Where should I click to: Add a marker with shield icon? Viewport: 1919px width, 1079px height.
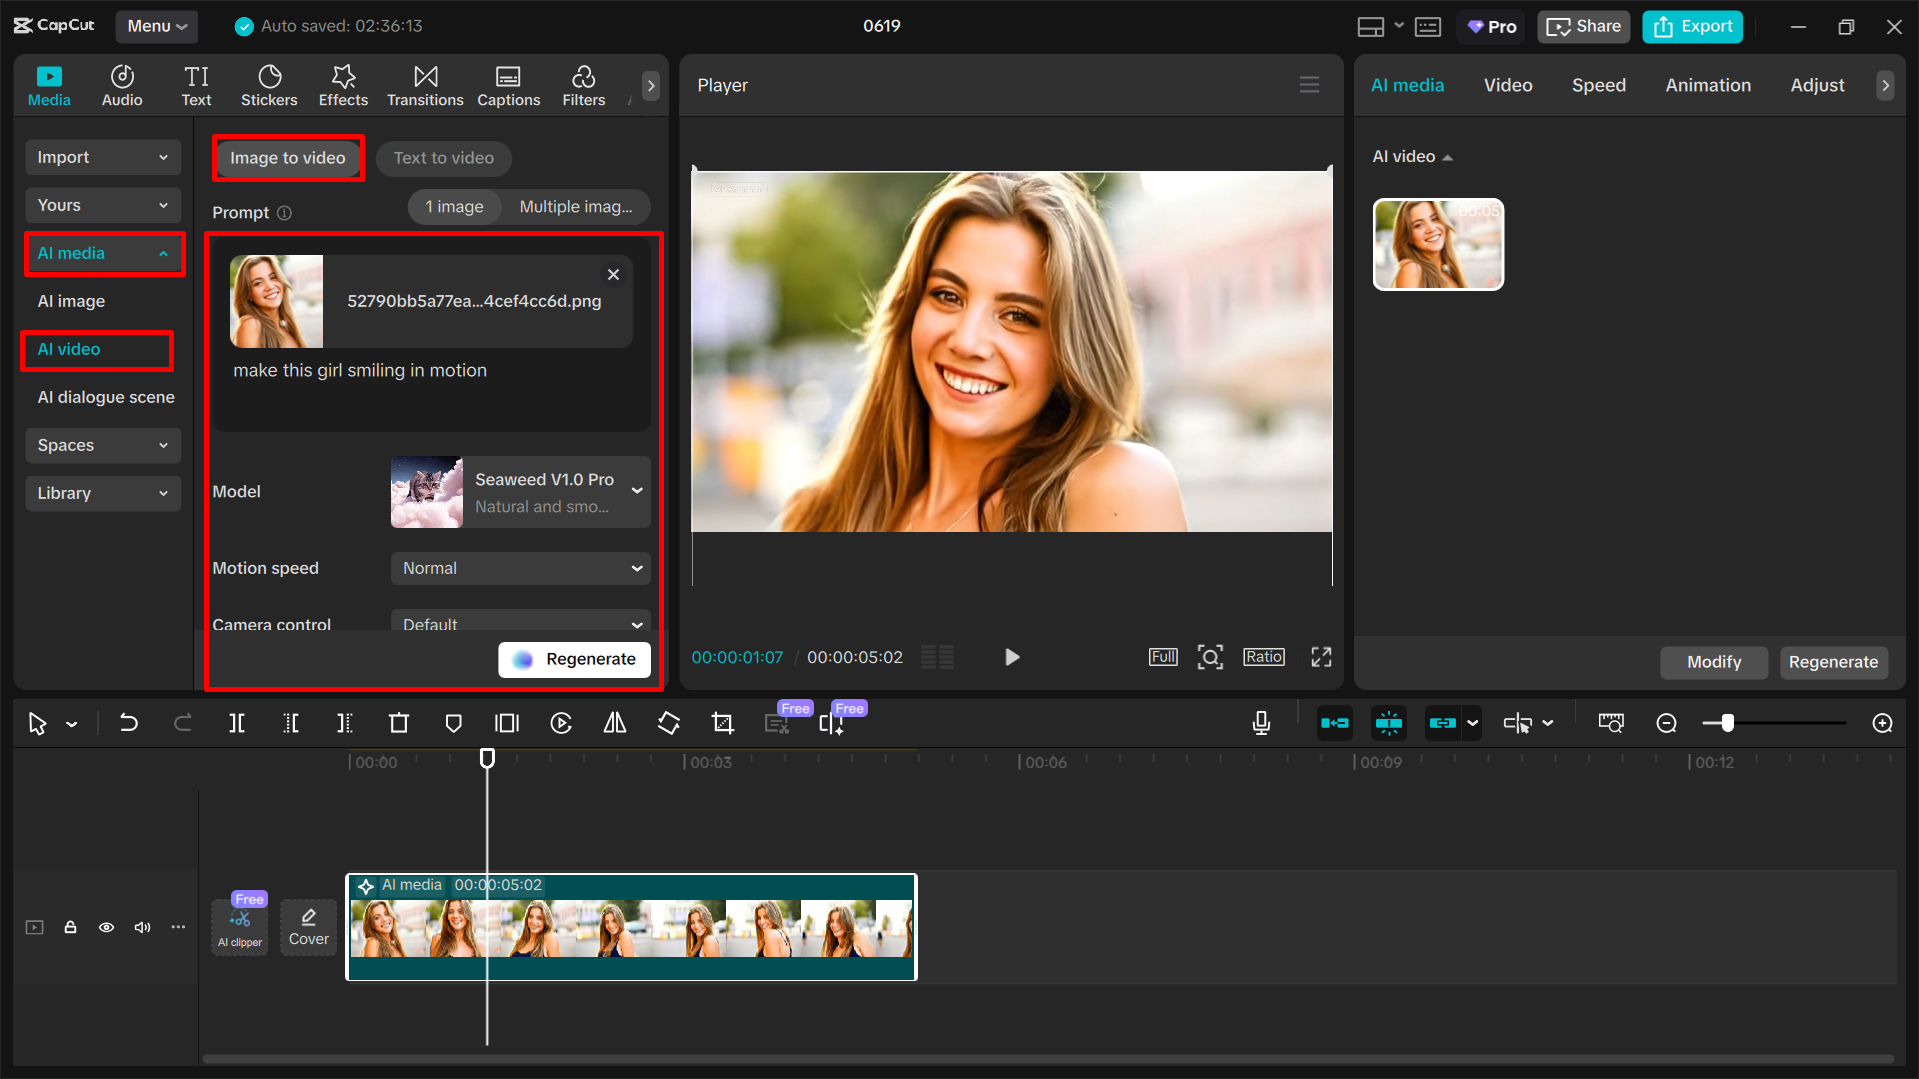pyautogui.click(x=453, y=723)
